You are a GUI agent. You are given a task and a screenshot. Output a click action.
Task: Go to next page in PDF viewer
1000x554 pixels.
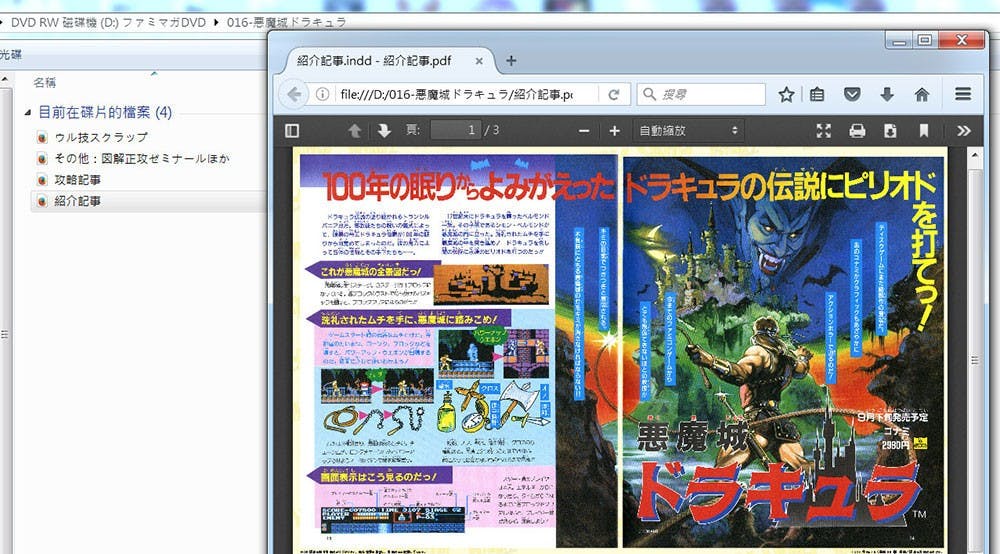click(384, 131)
